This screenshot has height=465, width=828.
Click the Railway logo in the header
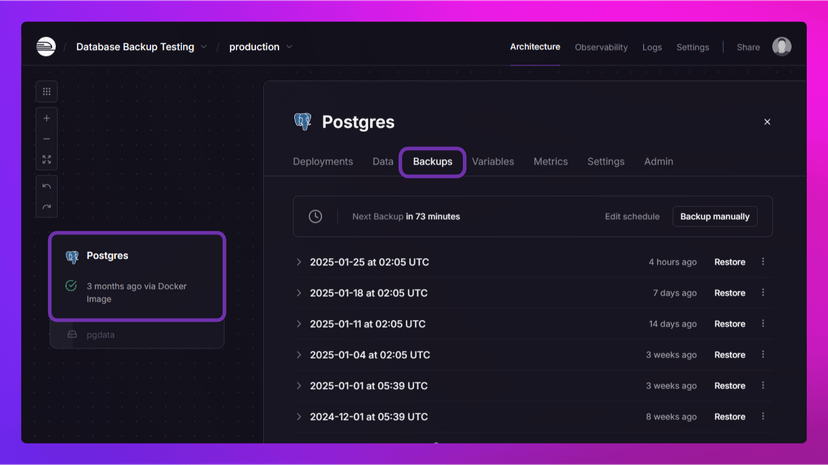click(x=46, y=47)
